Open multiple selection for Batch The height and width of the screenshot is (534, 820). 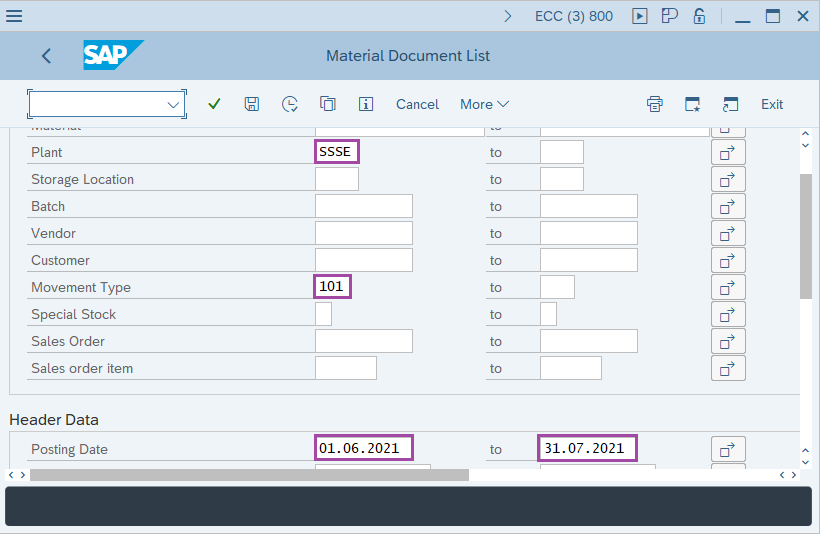point(728,207)
